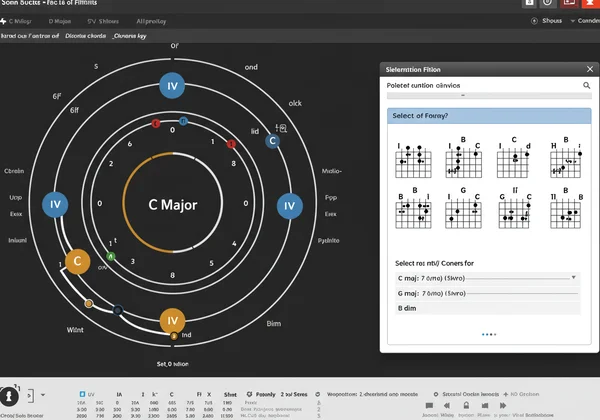Click the search magnifier in the side panel
Image resolution: width=600 pixels, height=420 pixels.
pos(586,85)
